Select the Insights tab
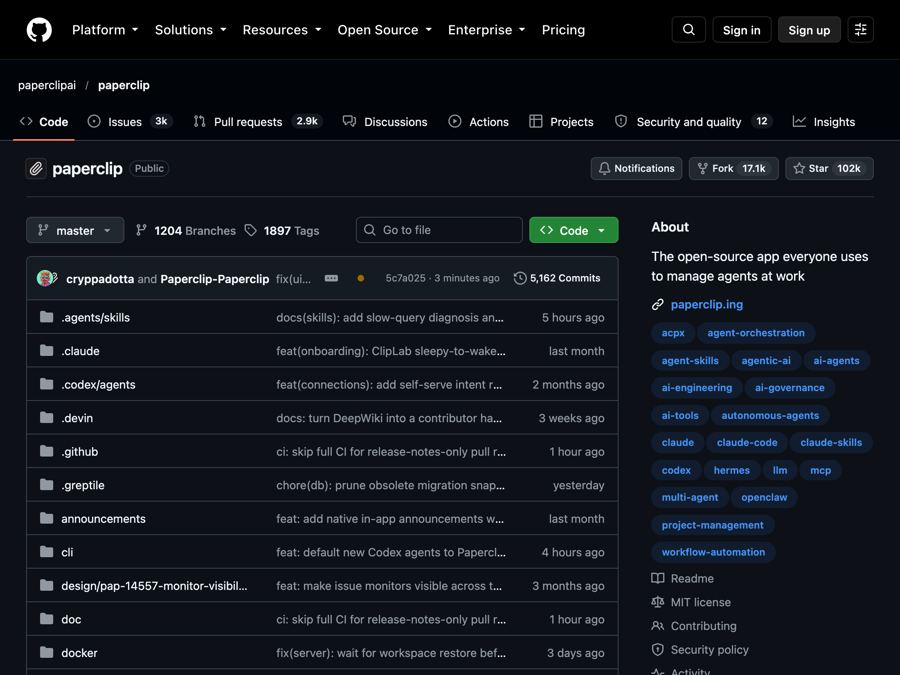Viewport: 900px width, 675px height. tap(824, 122)
